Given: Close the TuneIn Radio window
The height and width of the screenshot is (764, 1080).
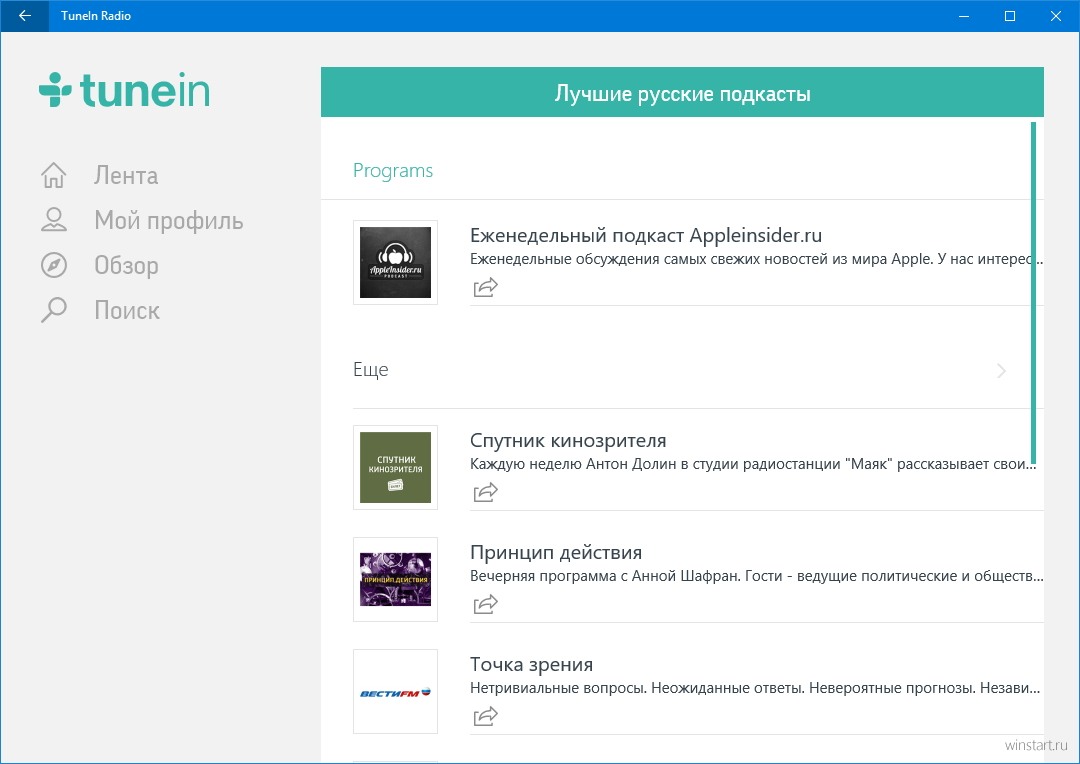Looking at the screenshot, I should tap(1055, 16).
